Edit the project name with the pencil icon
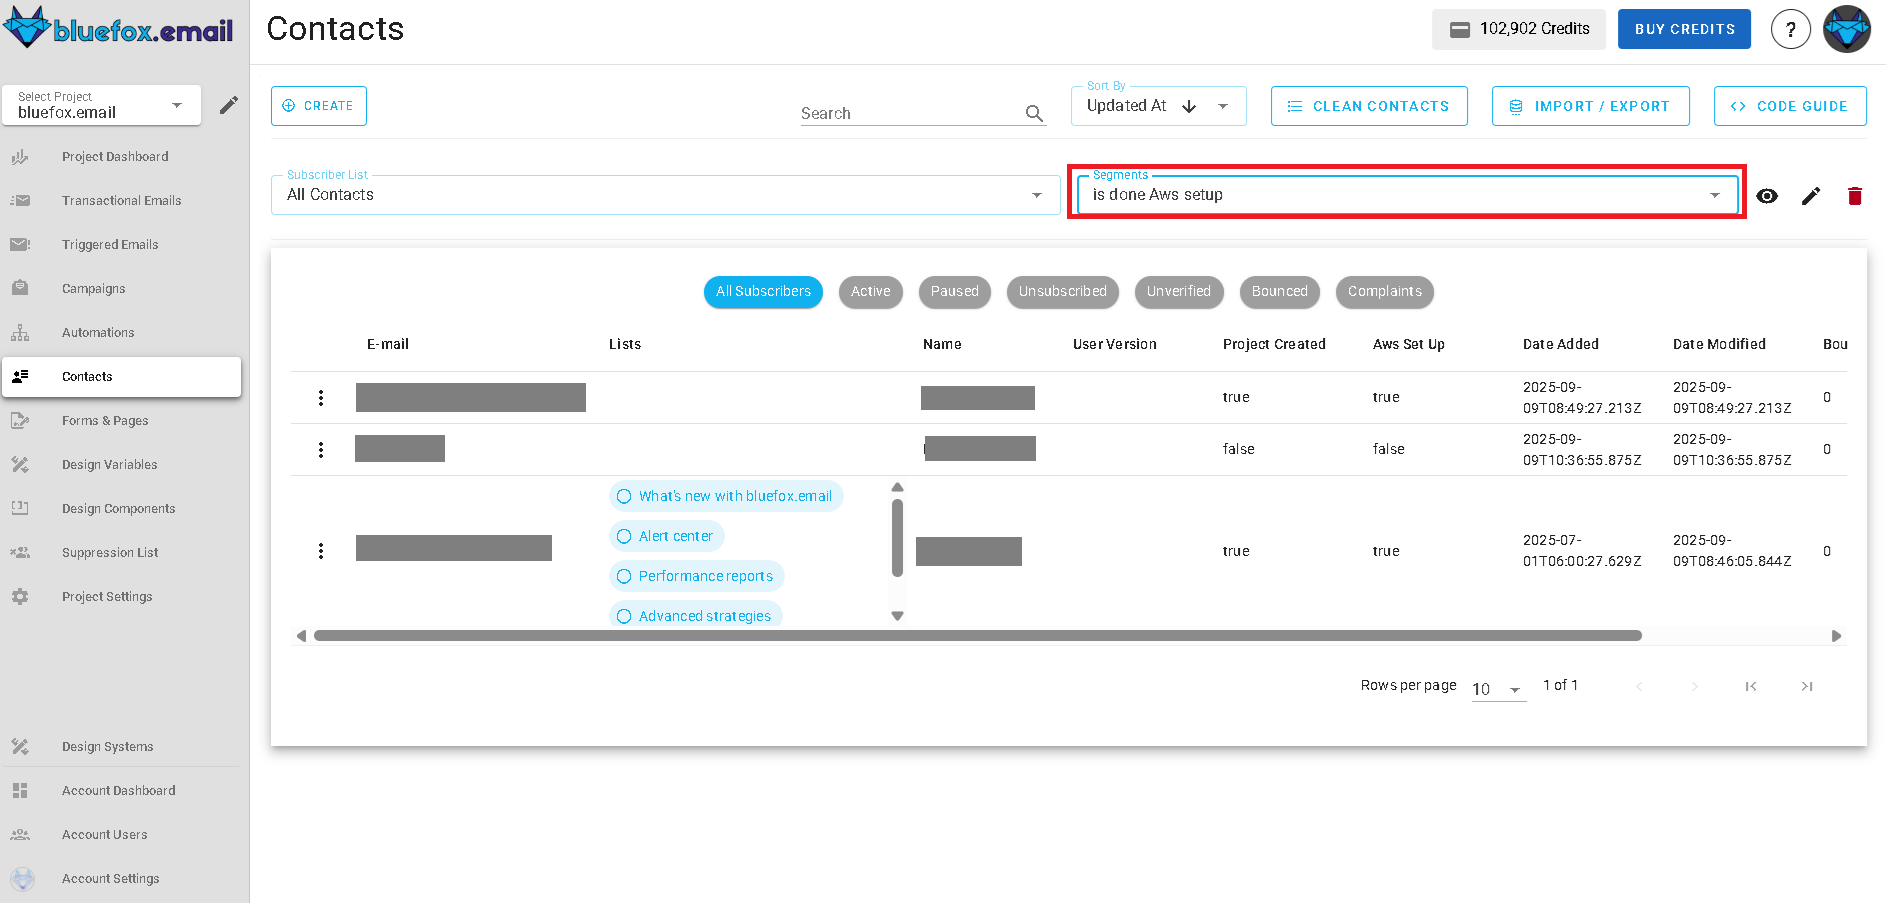 click(x=229, y=104)
